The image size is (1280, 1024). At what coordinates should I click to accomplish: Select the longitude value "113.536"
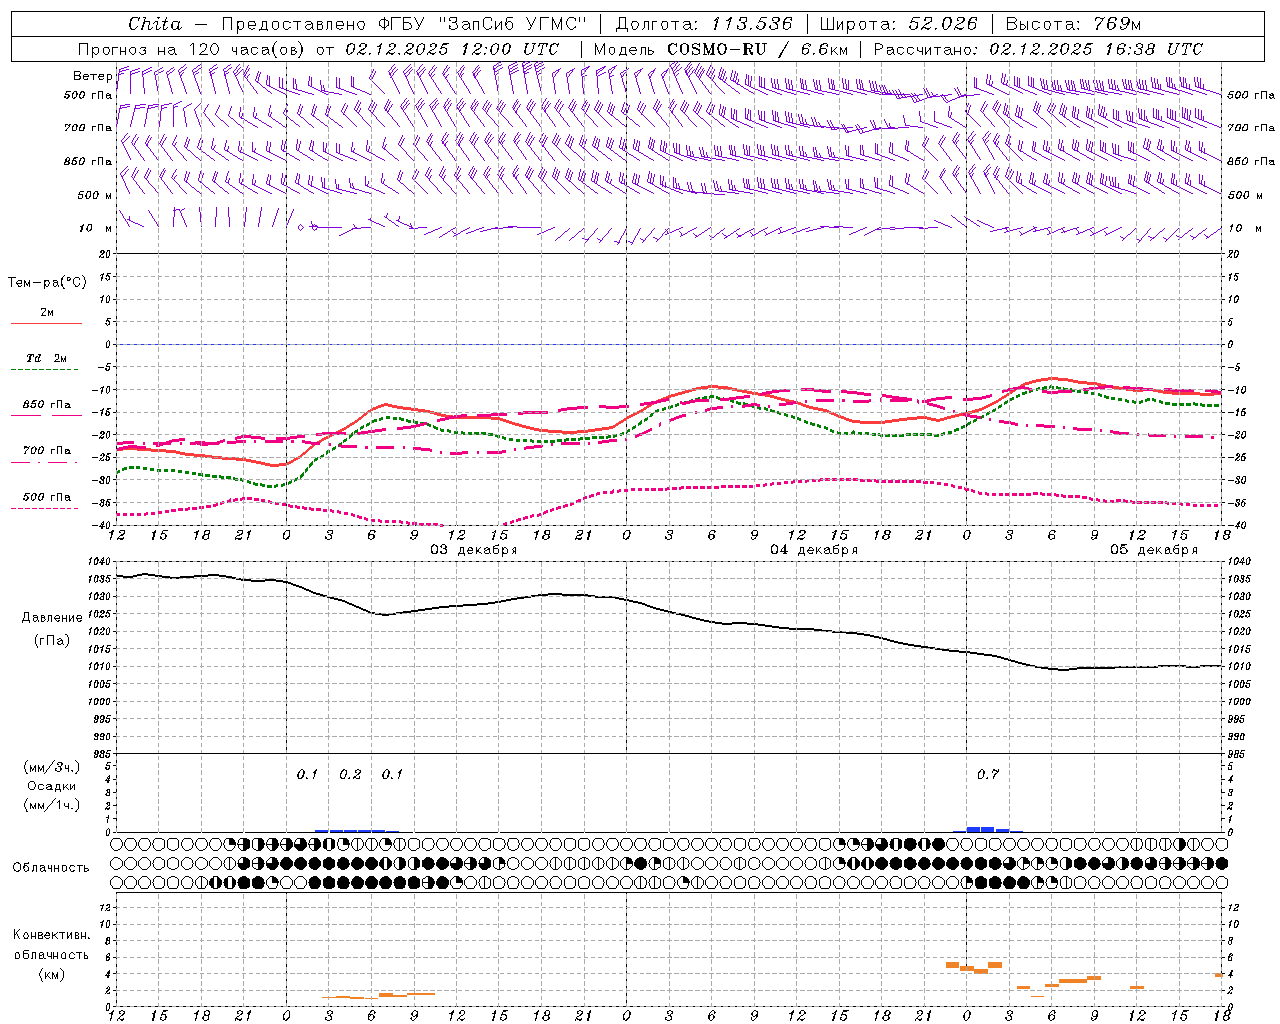coord(751,24)
